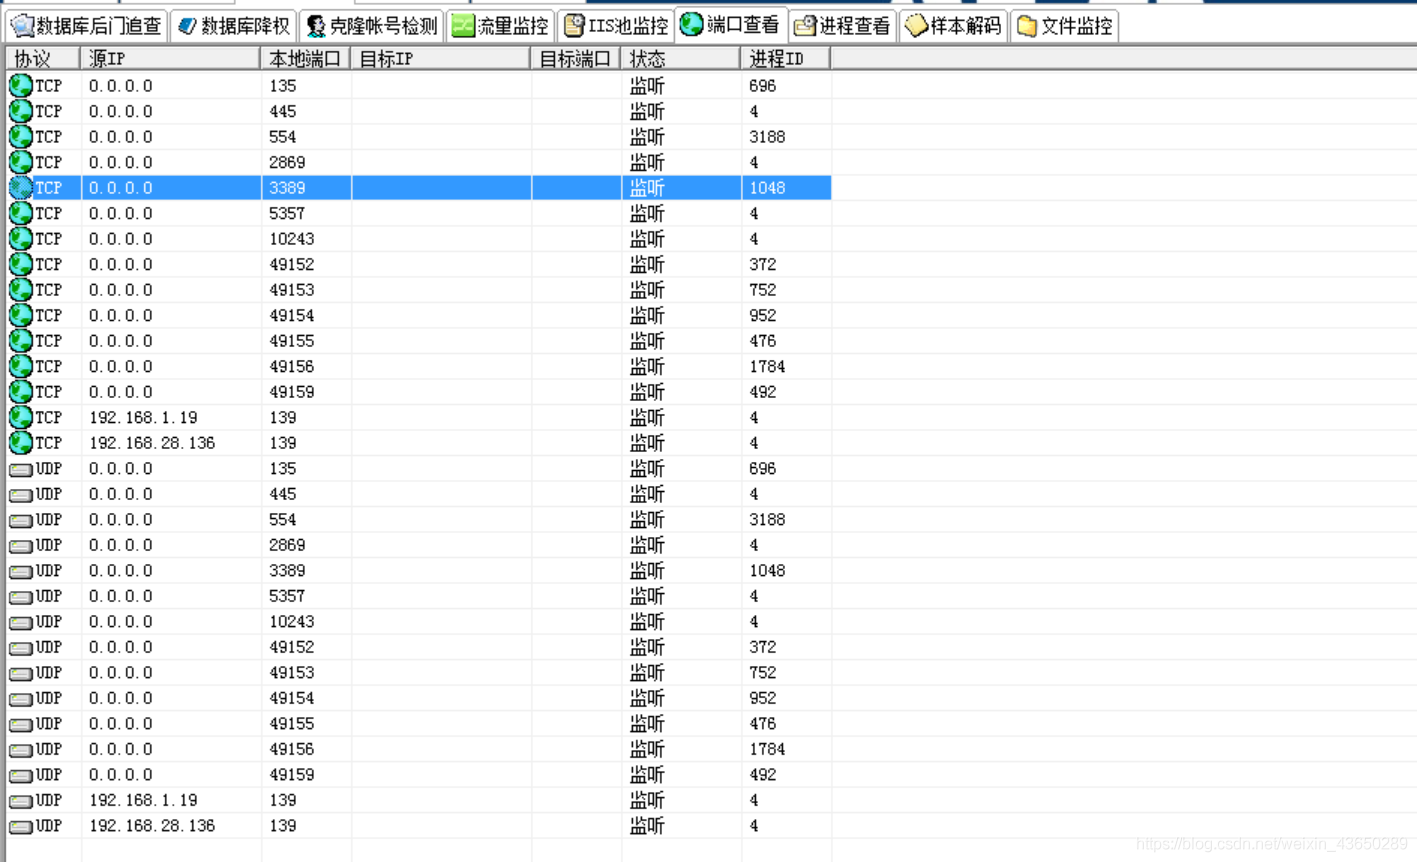Switch to the 数据库降权 tab

tap(235, 26)
